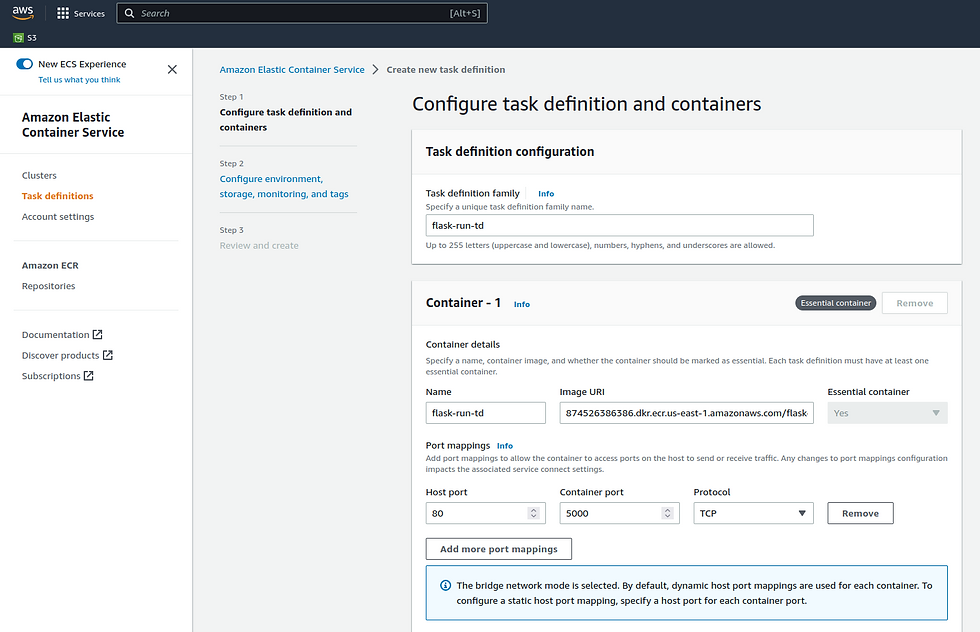This screenshot has width=980, height=632.
Task: Click the disabled Remove container button
Action: pyautogui.click(x=915, y=303)
